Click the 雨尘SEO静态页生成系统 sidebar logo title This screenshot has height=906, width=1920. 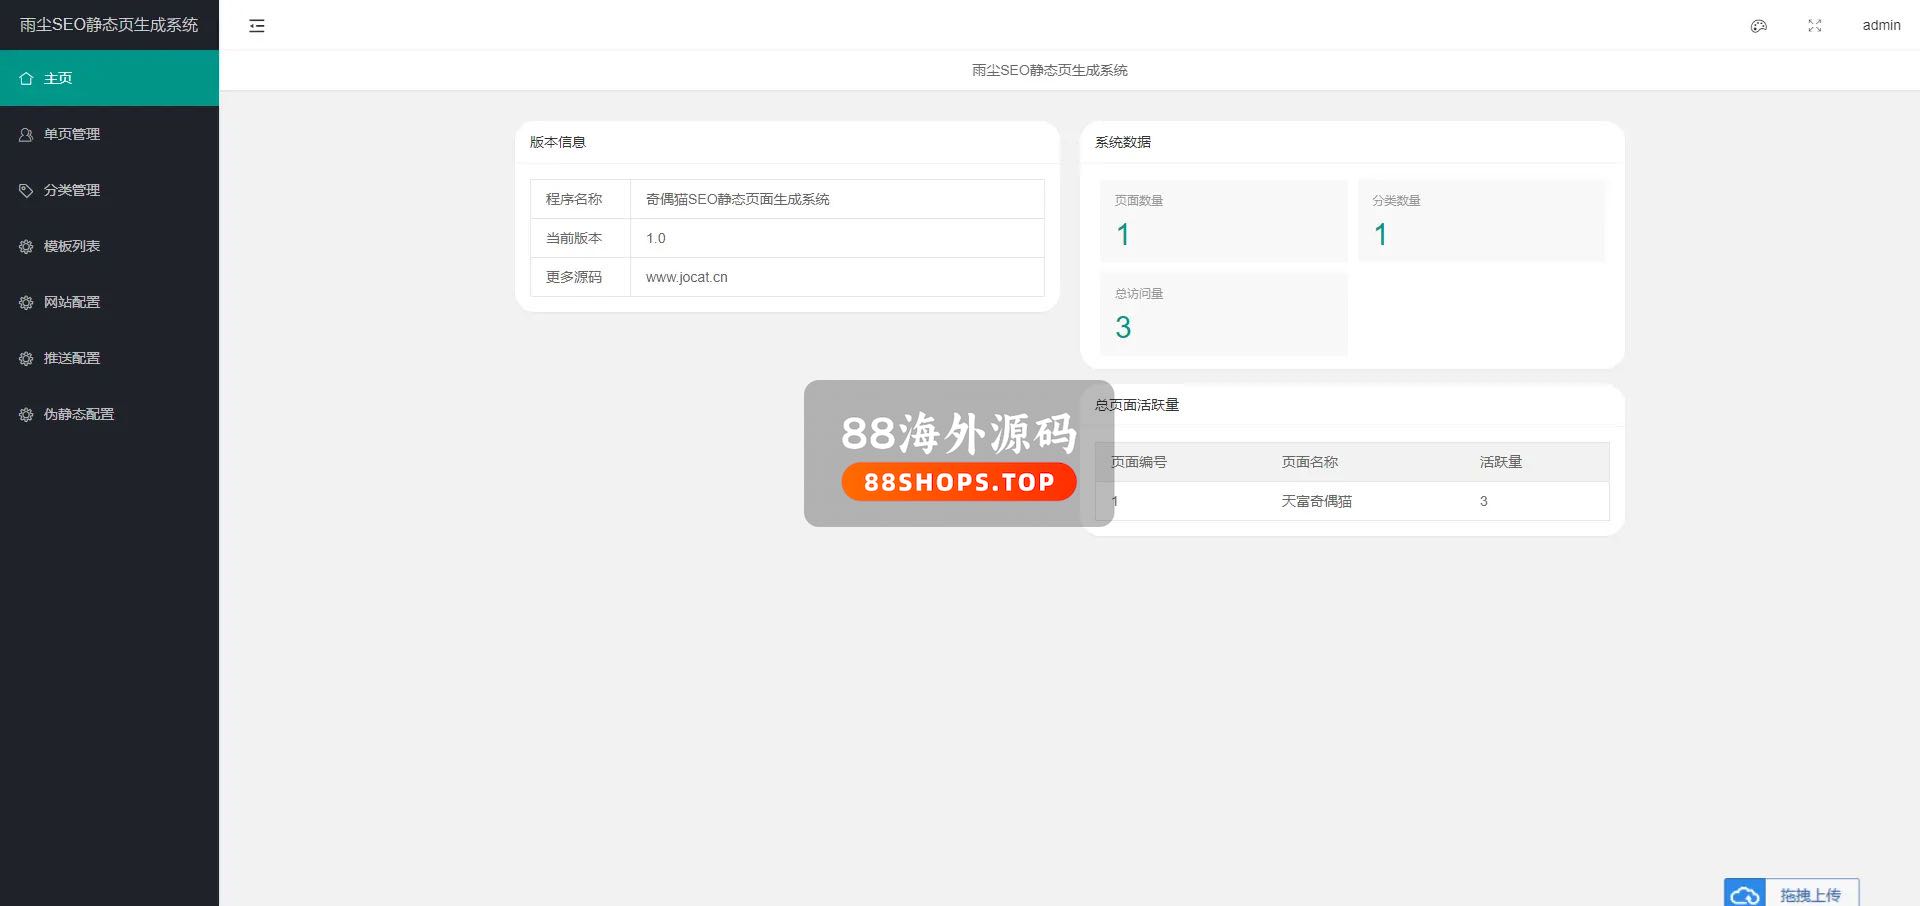[x=109, y=25]
